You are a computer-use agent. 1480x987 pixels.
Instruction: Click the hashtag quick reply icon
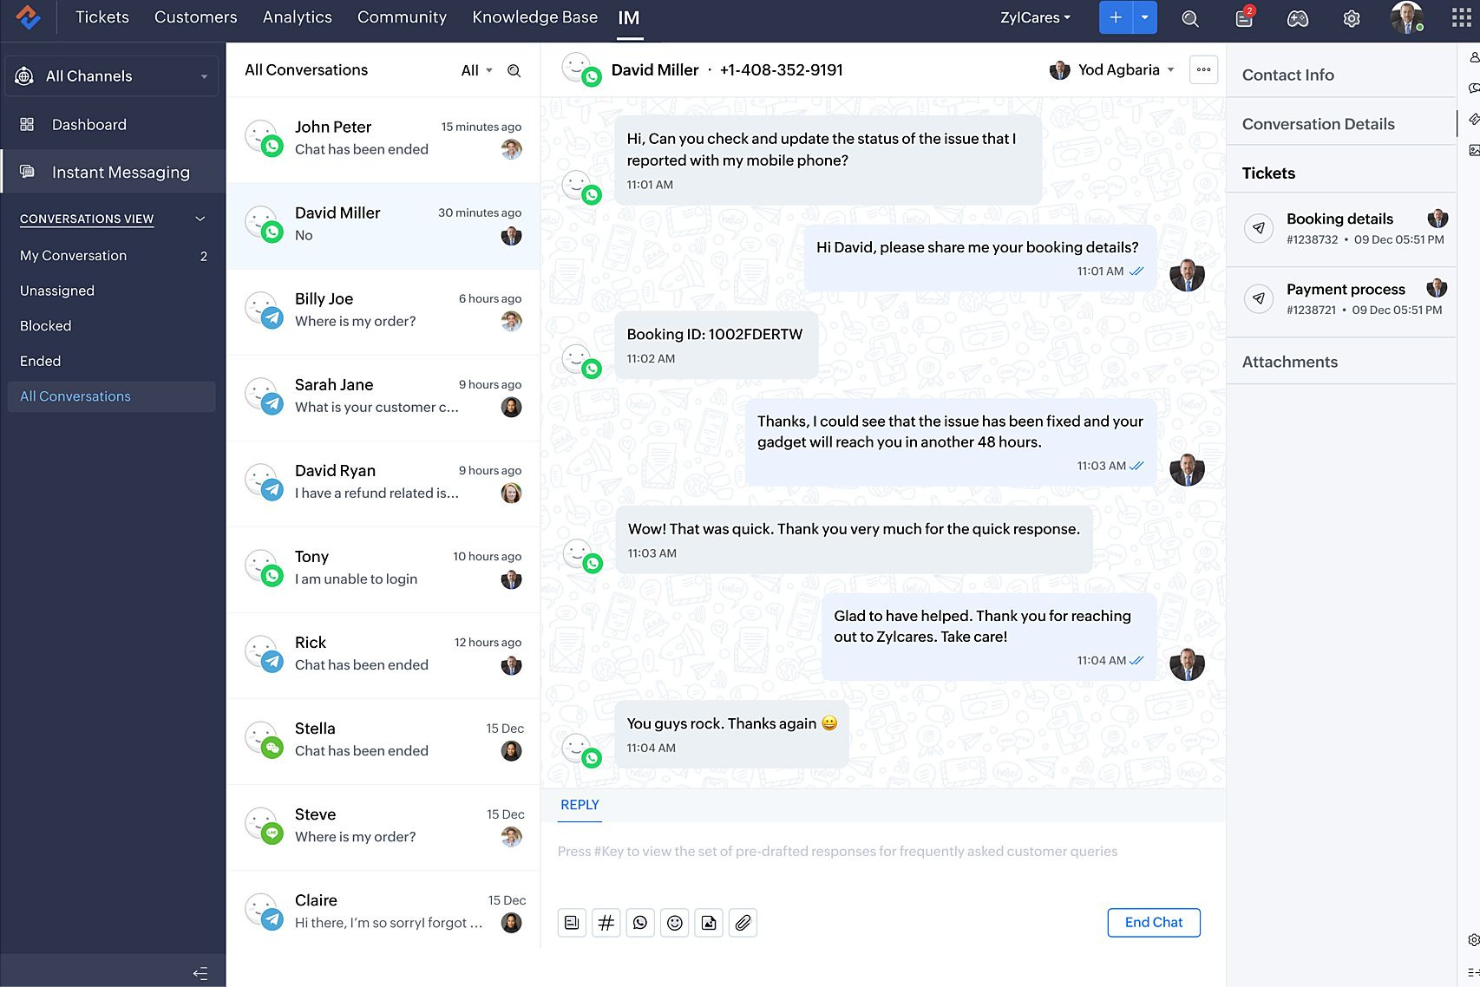point(606,923)
